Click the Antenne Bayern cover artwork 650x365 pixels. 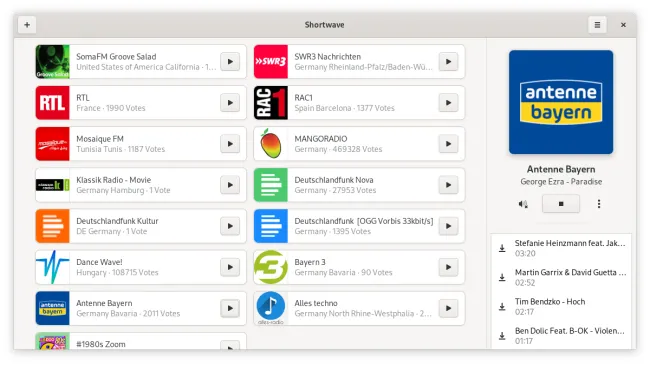pyautogui.click(x=561, y=102)
